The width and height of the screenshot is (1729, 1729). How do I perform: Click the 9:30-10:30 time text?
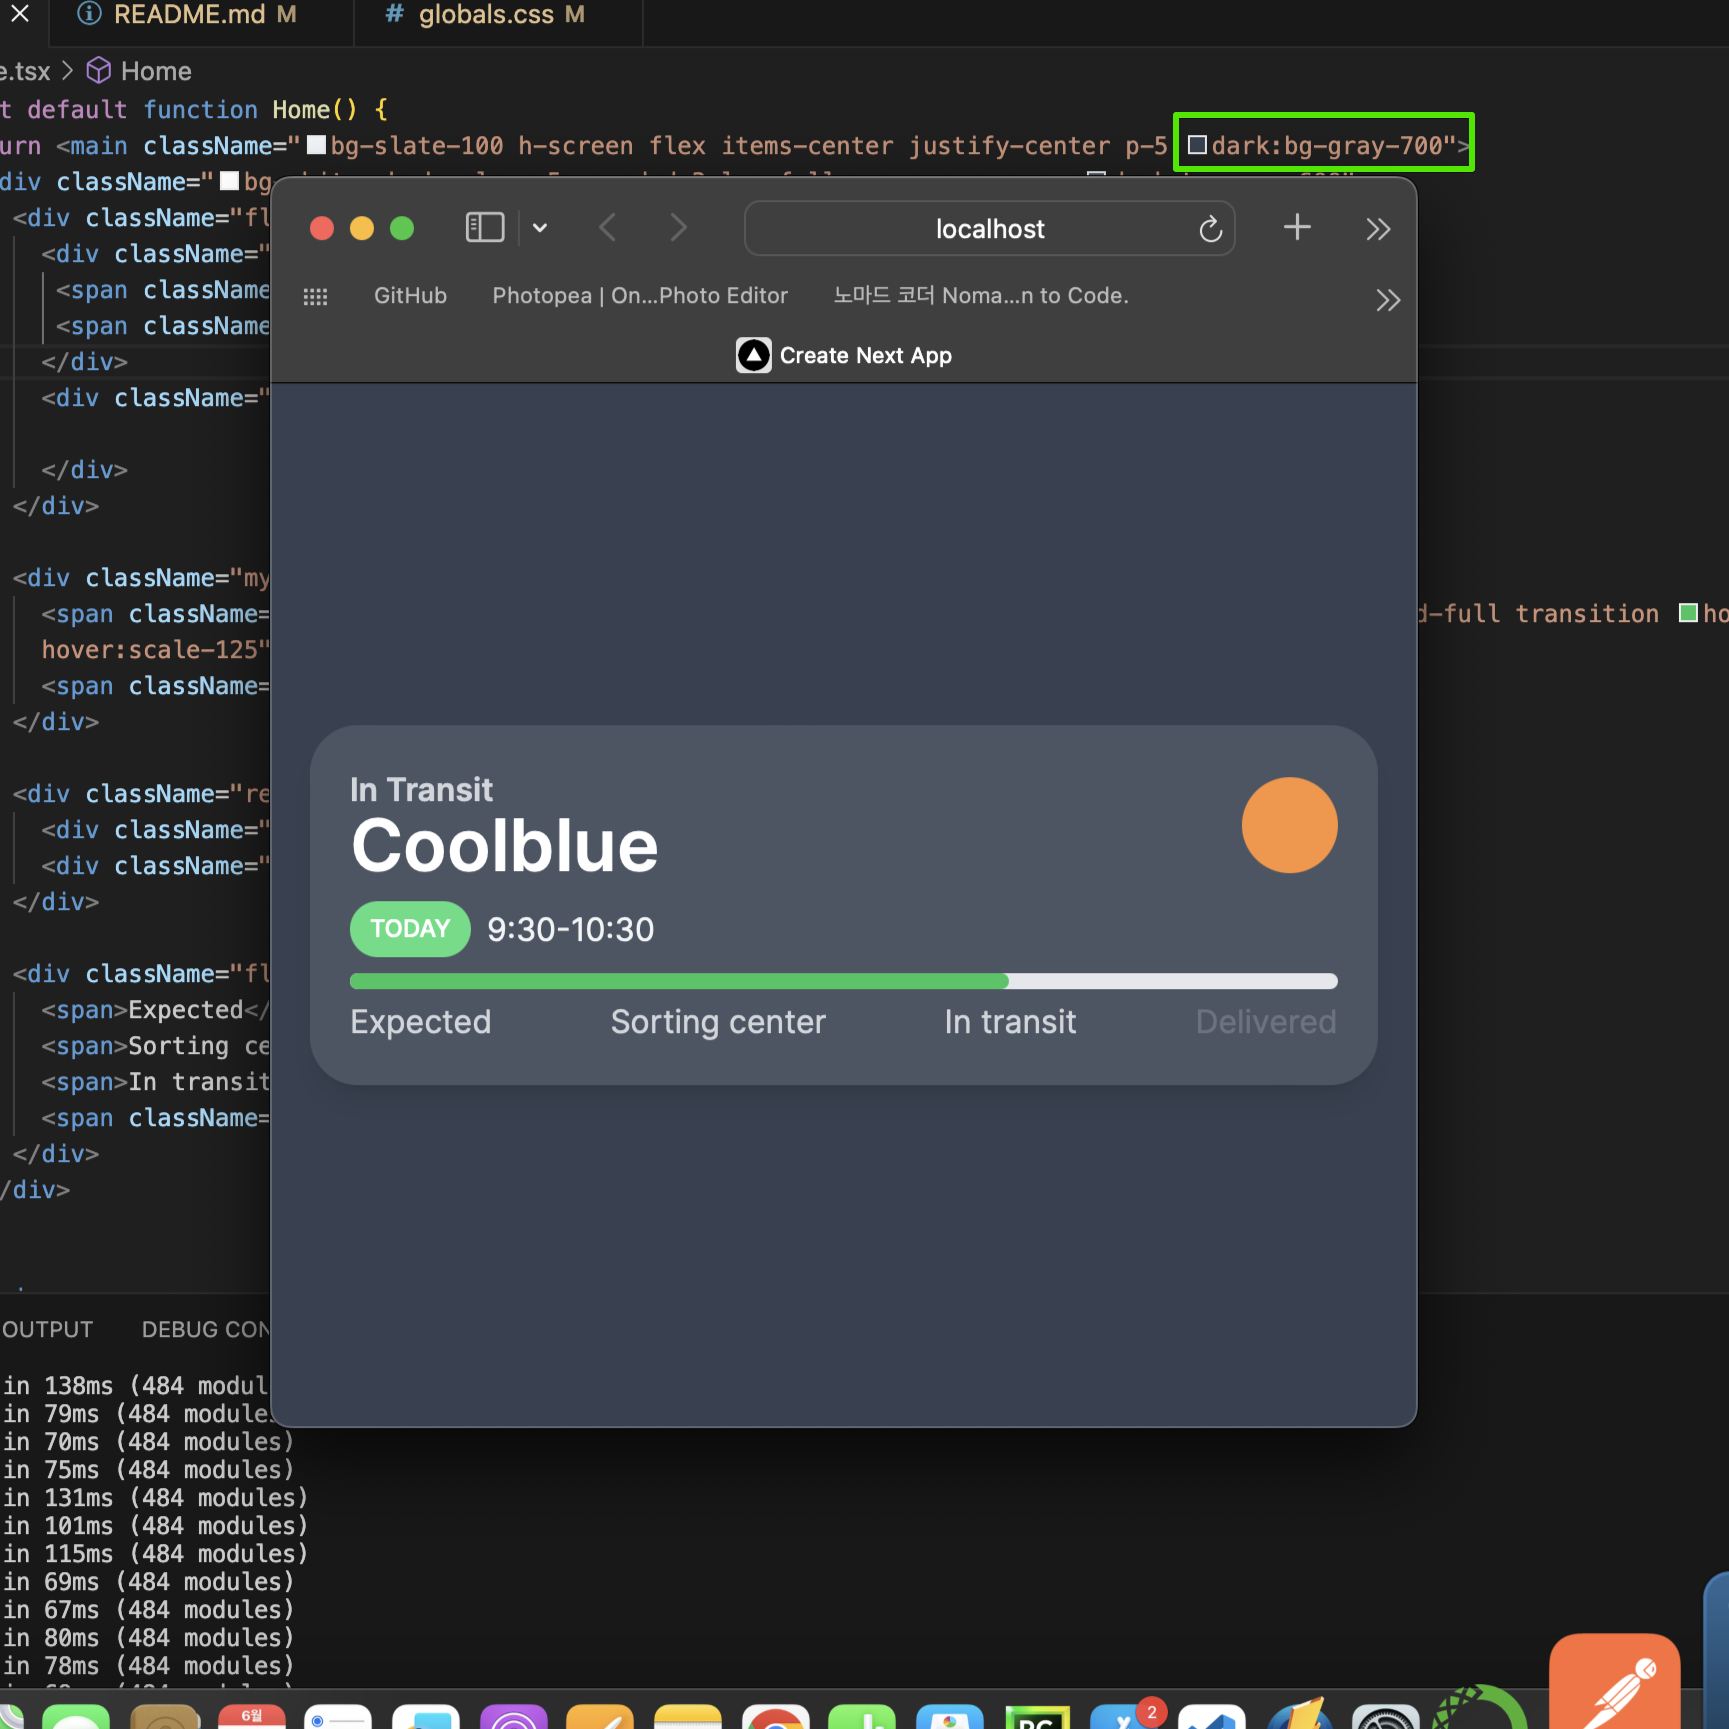point(570,929)
